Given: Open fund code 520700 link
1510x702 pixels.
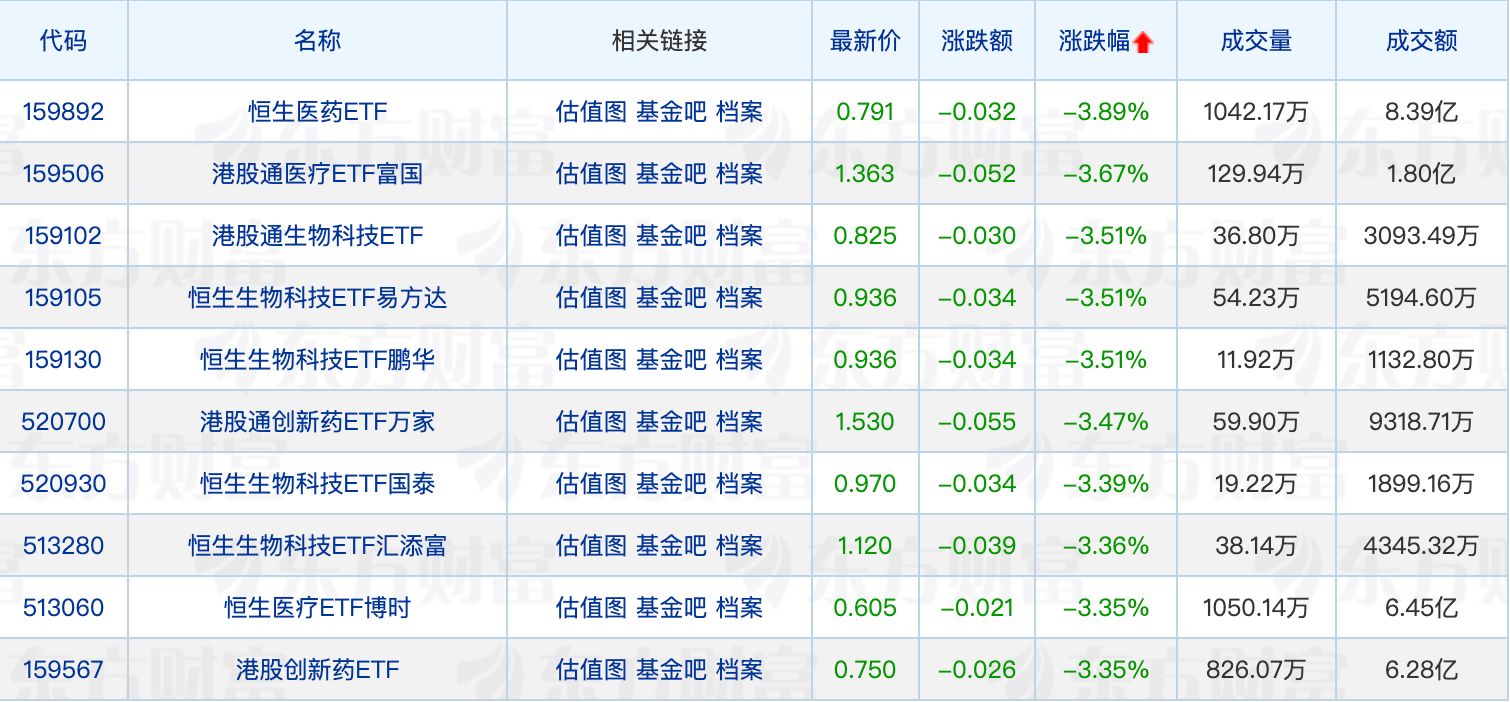Looking at the screenshot, I should 63,422.
